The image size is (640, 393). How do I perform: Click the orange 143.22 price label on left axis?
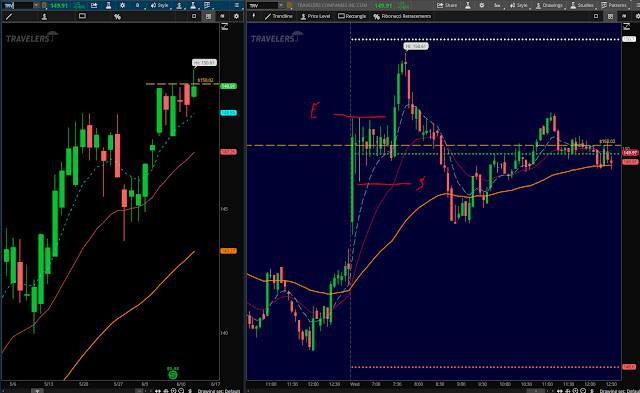point(228,251)
